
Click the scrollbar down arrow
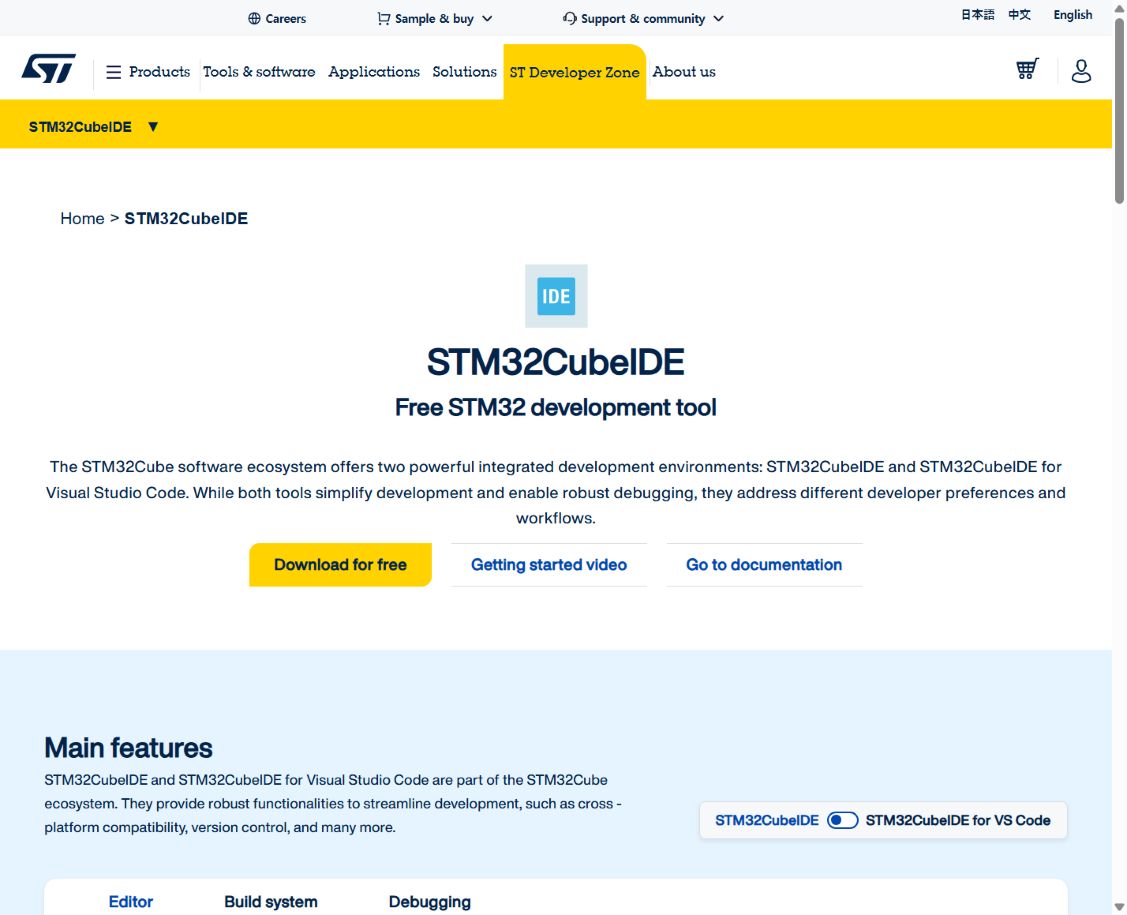(x=1119, y=906)
